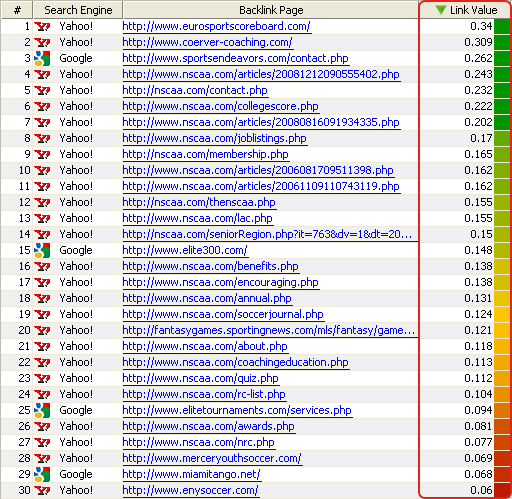Click the green color bar beside 0.34
512x499 pixels.
(x=502, y=26)
